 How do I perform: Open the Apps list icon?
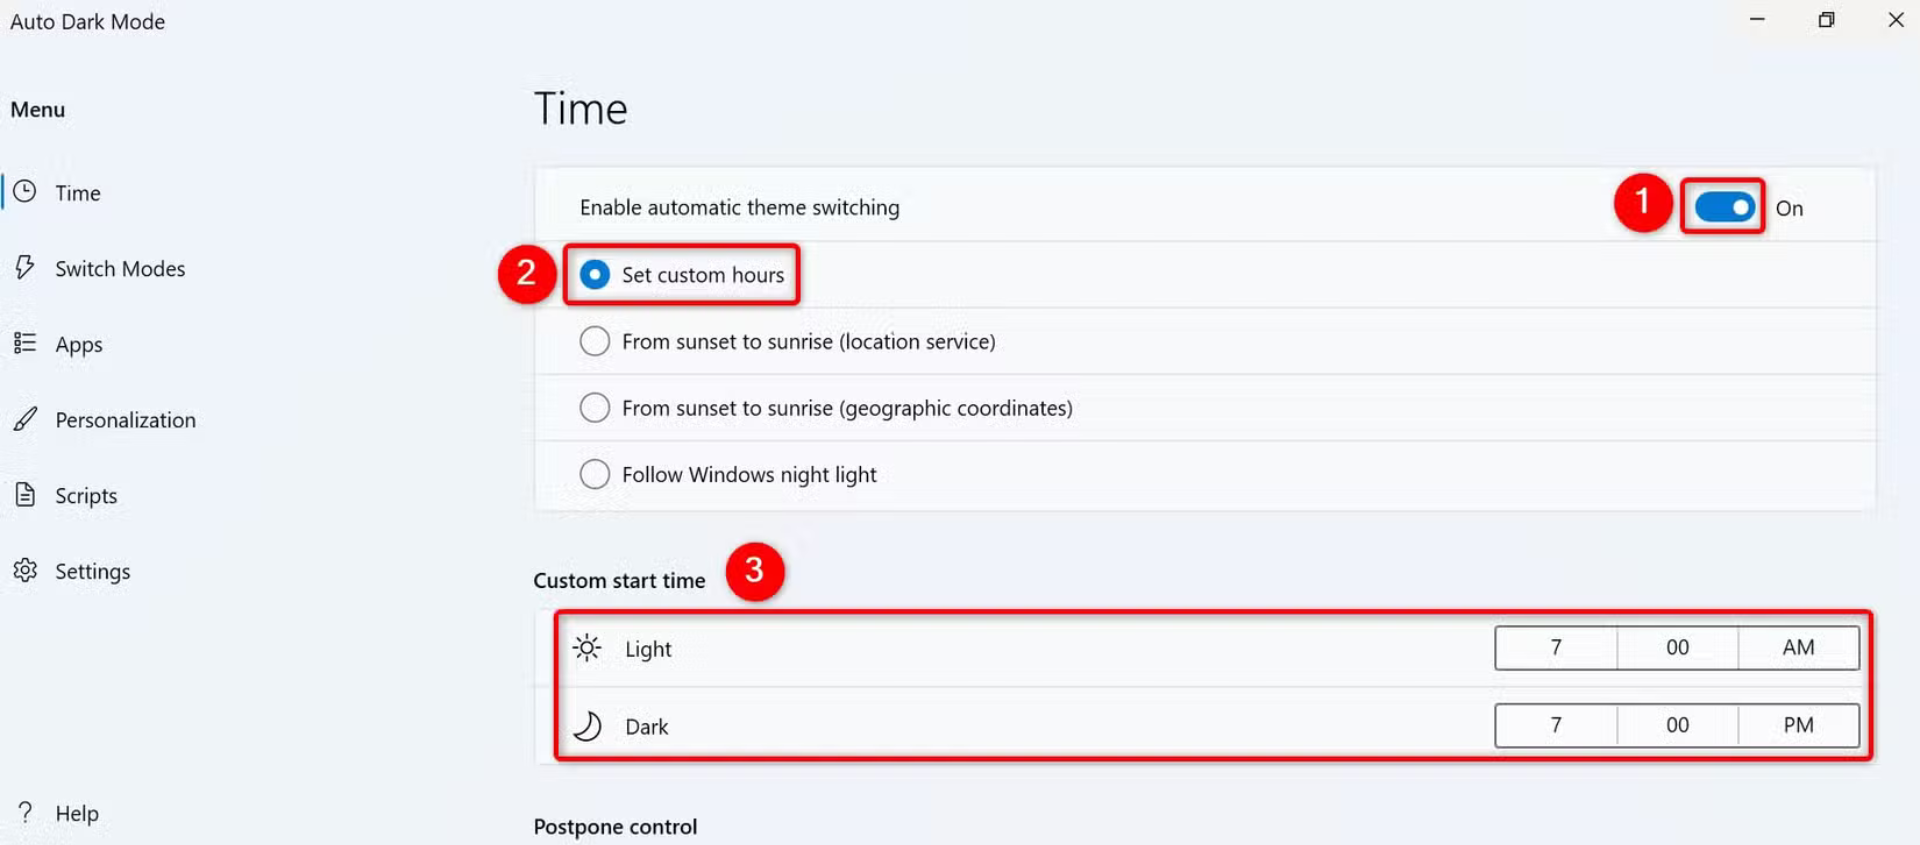point(25,343)
